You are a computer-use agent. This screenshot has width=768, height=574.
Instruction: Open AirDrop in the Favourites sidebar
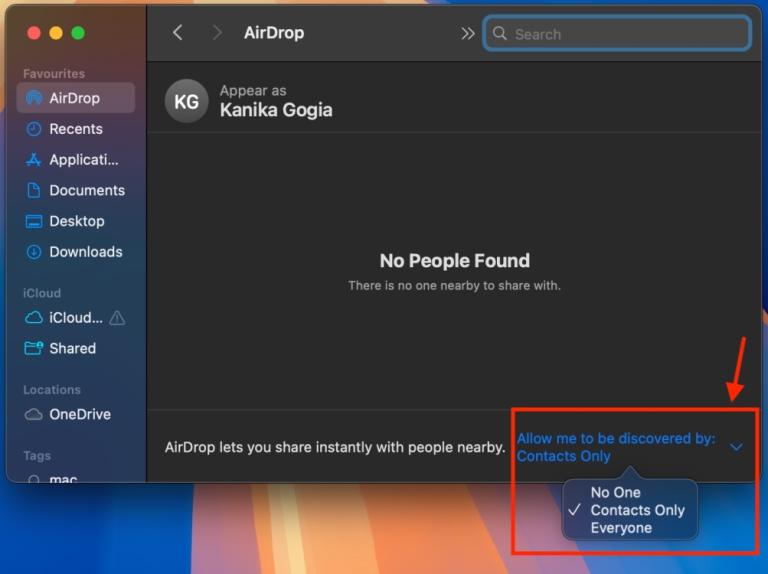point(75,98)
